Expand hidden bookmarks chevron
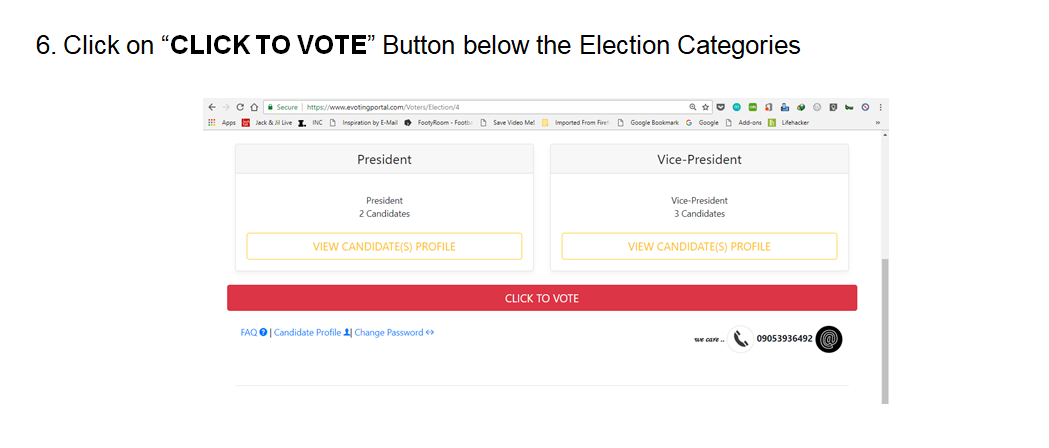Screen dimensions: 1049x448 coord(878,122)
